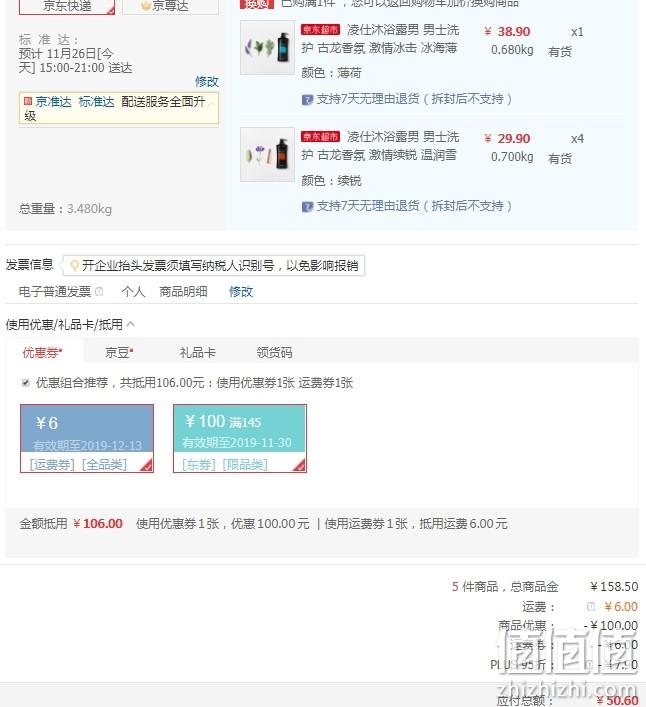Screen dimensions: 646x707
Task: Click the 7-day return icon under second product
Action: coord(307,207)
